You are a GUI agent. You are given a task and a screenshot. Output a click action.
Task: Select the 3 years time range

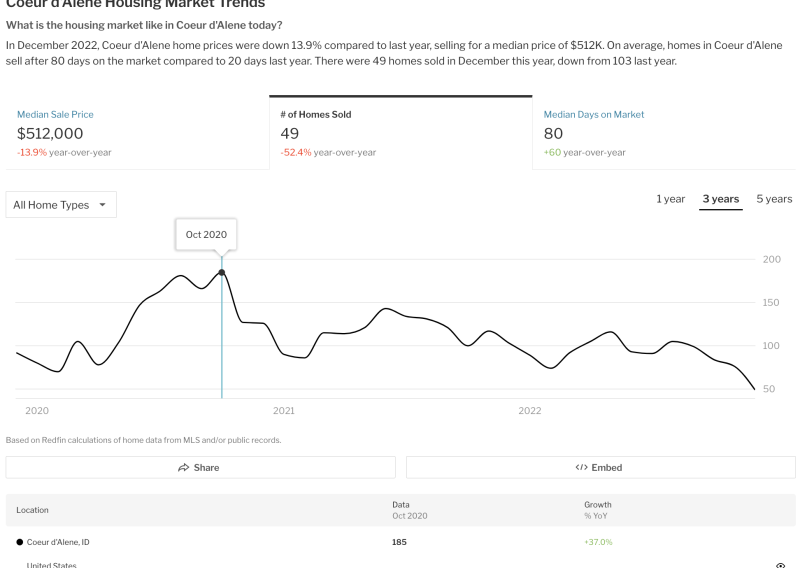[x=720, y=199]
